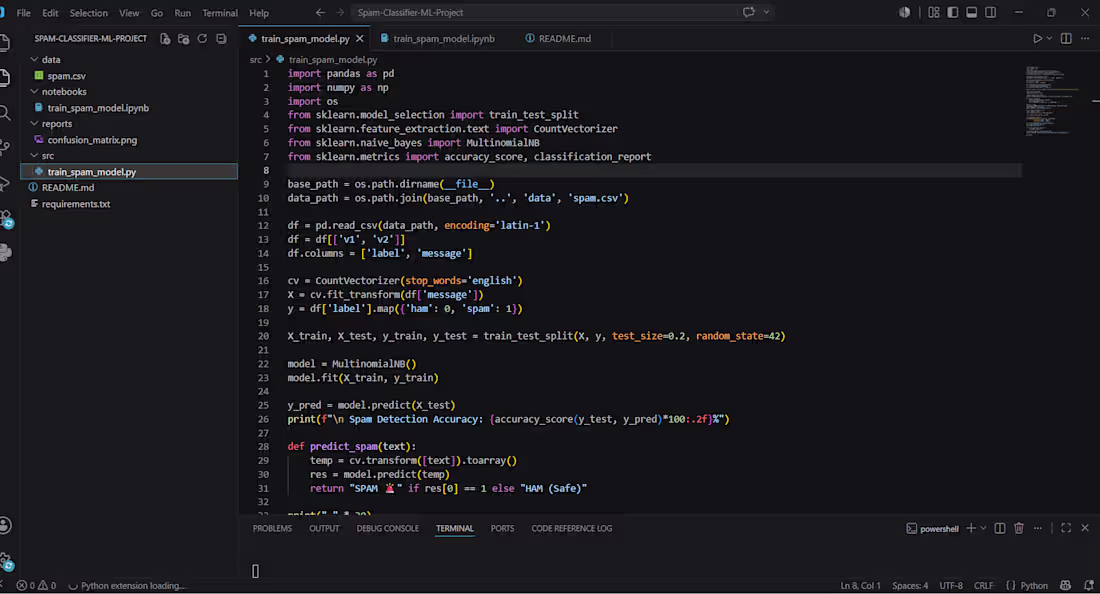The width and height of the screenshot is (1100, 594).
Task: Open new terminal profile dropdown arrow
Action: tap(984, 528)
